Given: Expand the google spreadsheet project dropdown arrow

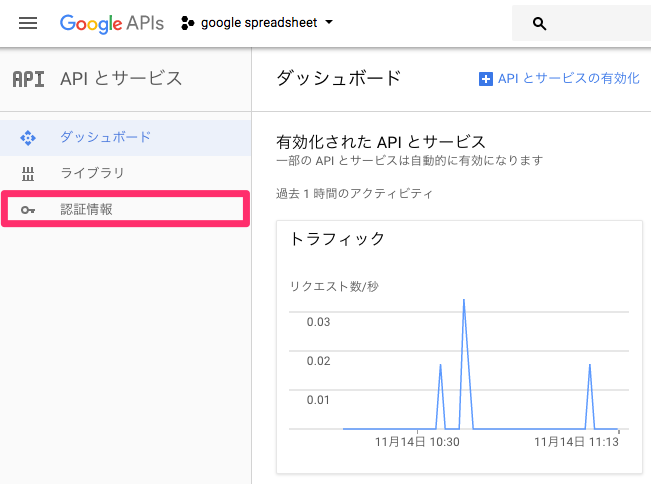Looking at the screenshot, I should point(329,22).
